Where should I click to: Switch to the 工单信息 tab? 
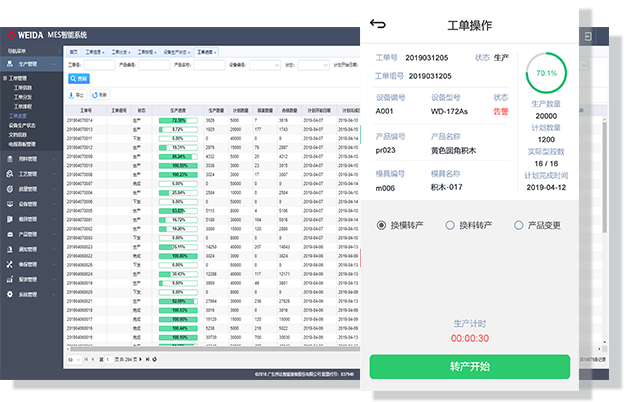[x=95, y=52]
